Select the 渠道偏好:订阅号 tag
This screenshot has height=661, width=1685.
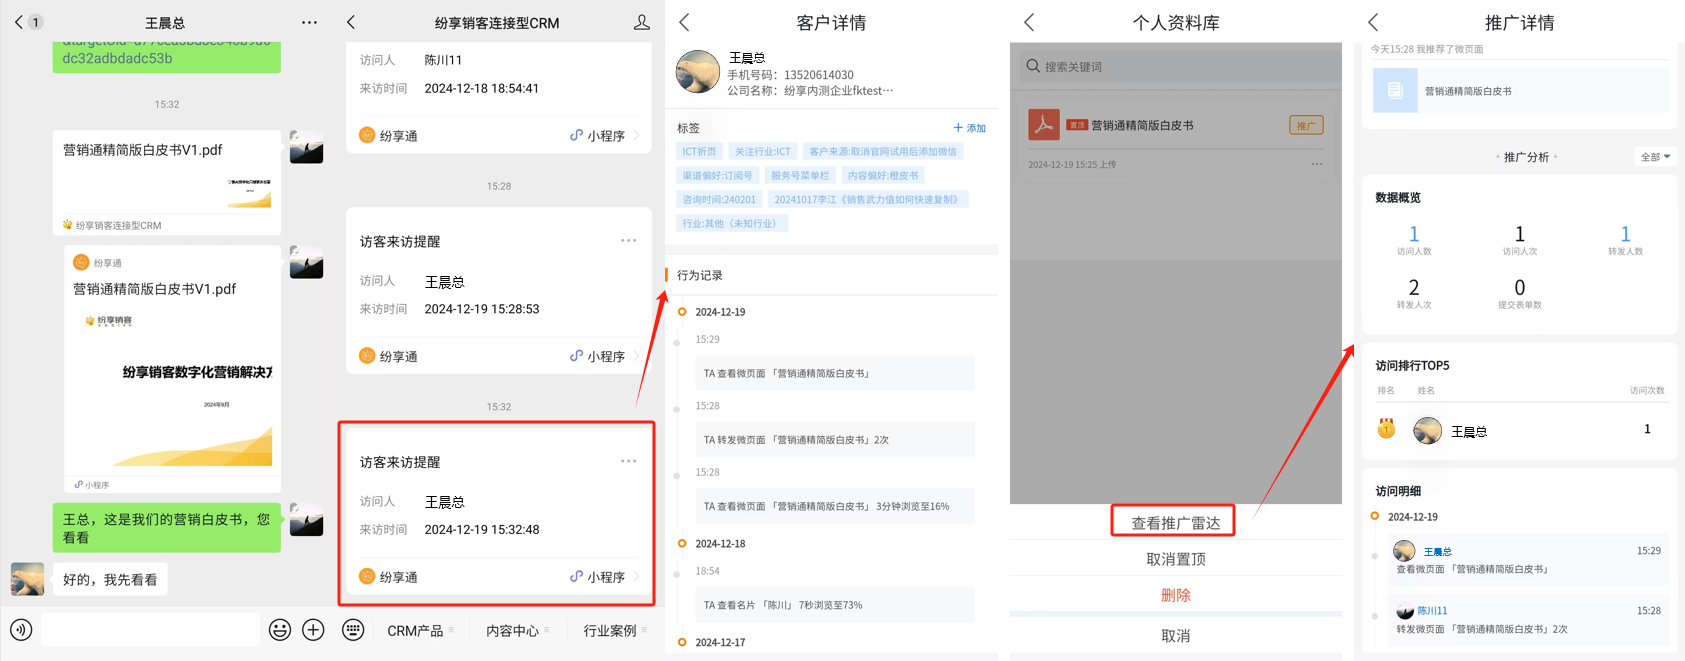(718, 175)
